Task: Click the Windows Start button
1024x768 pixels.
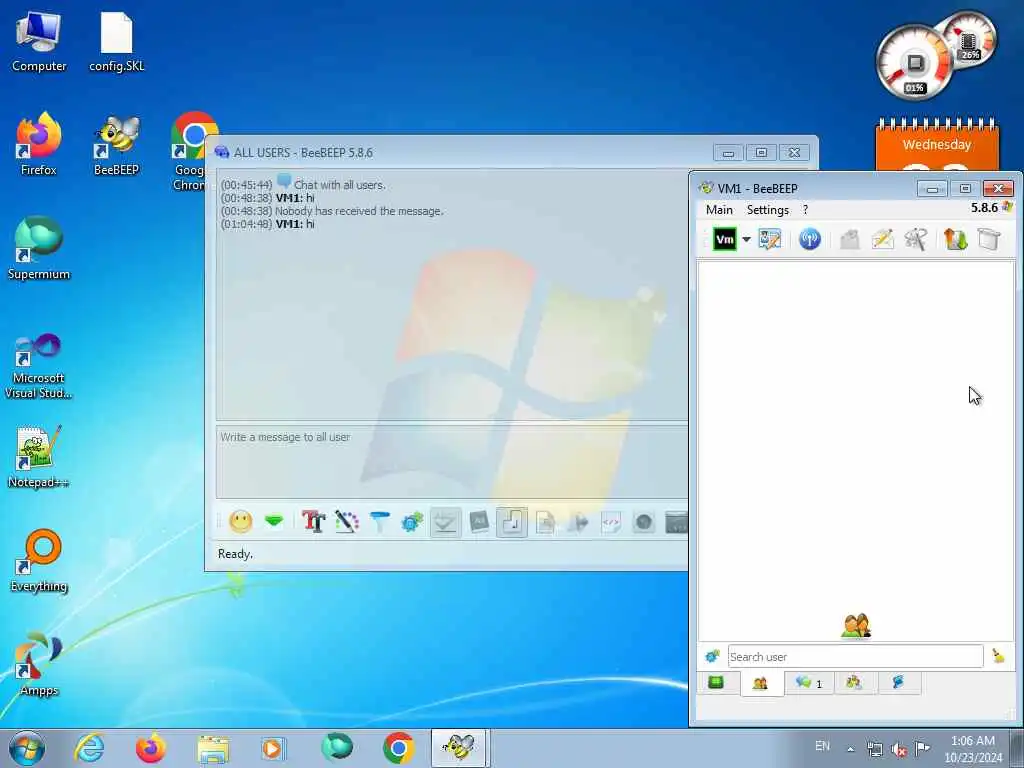Action: [x=27, y=748]
